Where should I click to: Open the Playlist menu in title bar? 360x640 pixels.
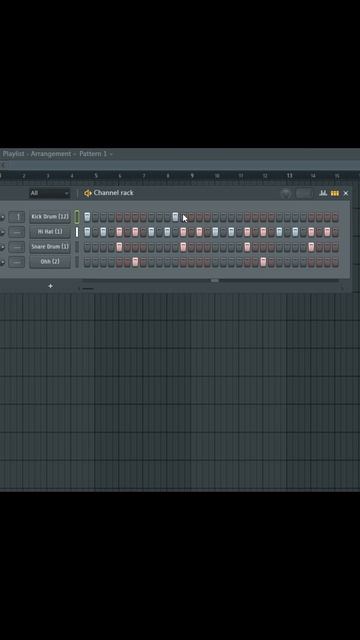click(13, 154)
